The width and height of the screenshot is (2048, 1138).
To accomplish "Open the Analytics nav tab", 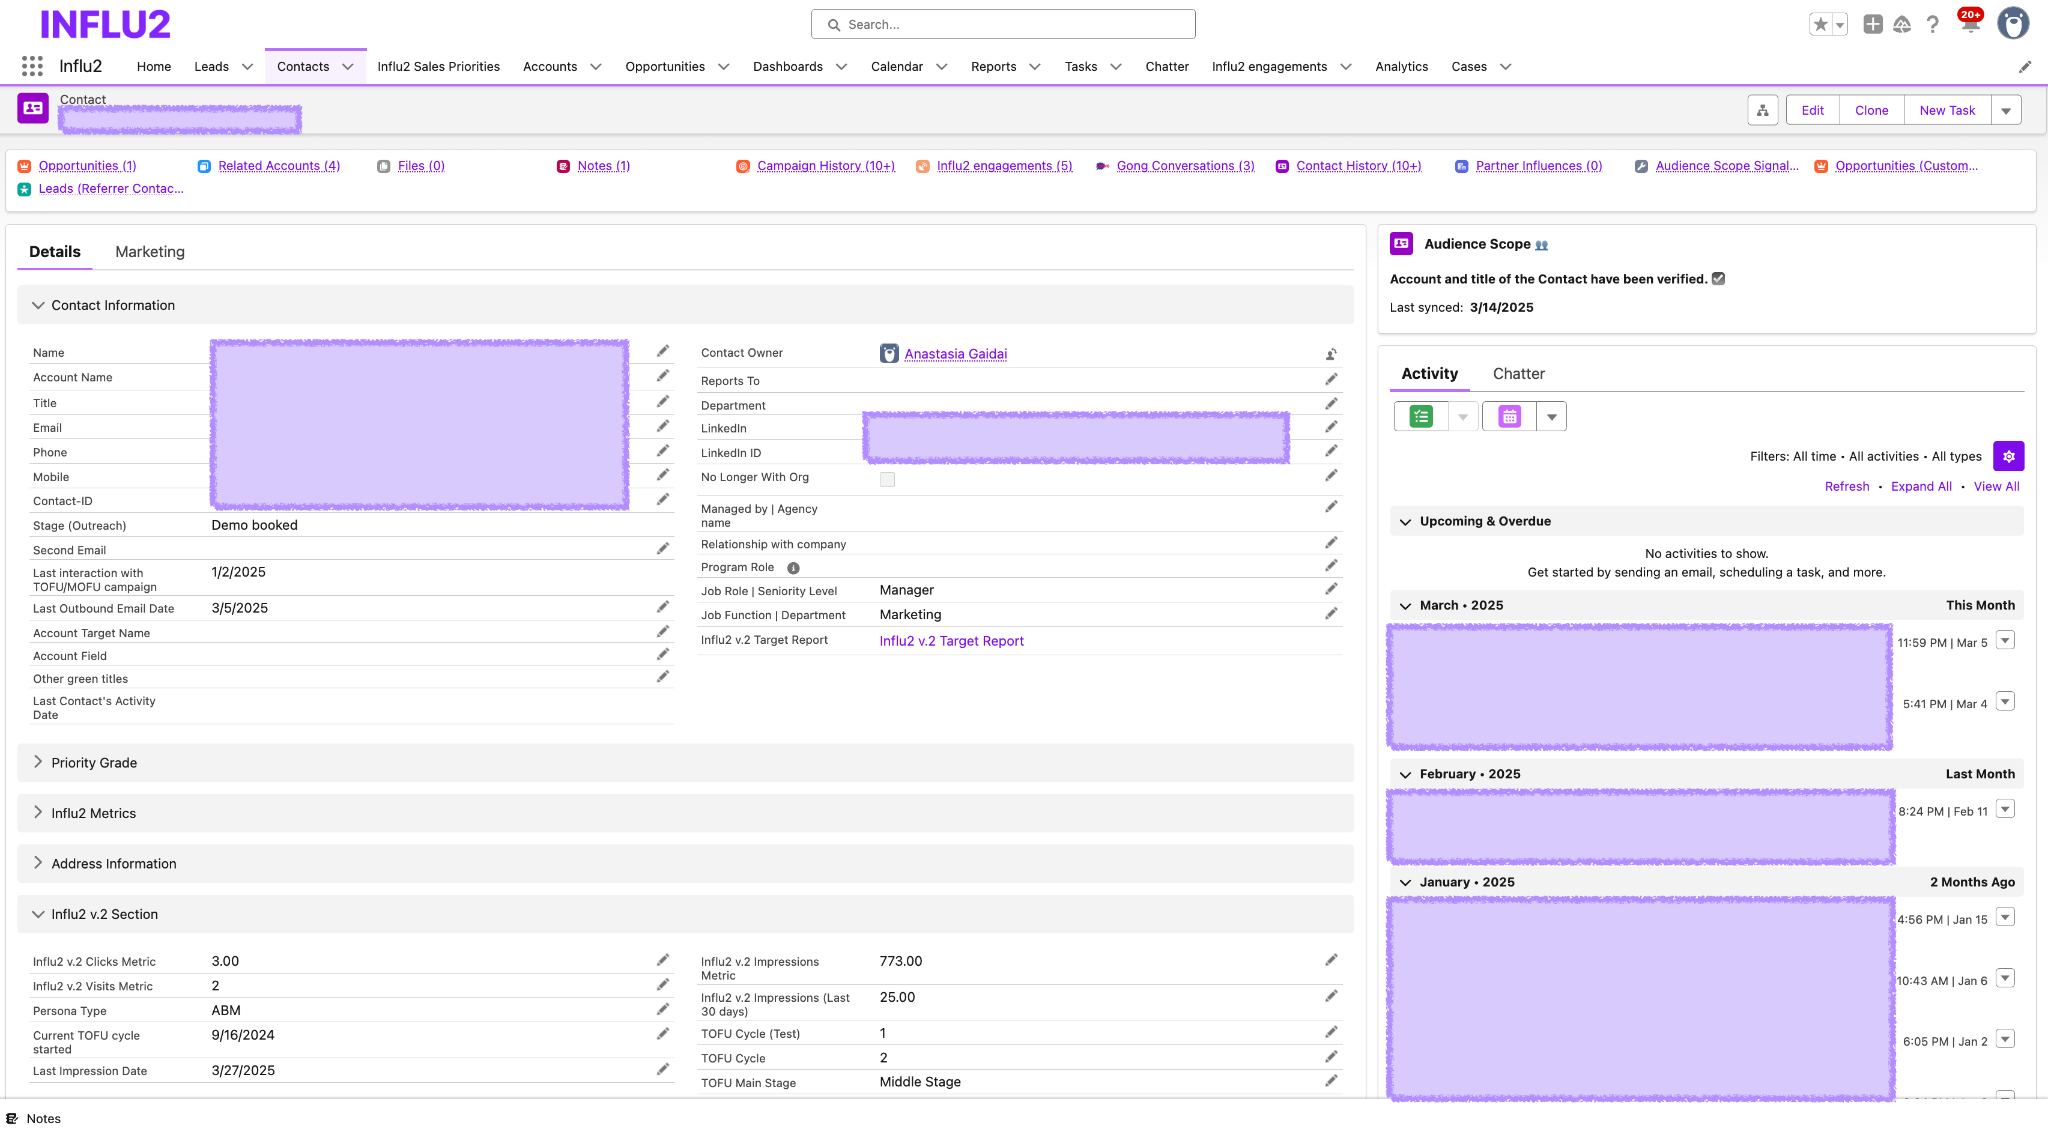I will pos(1401,67).
